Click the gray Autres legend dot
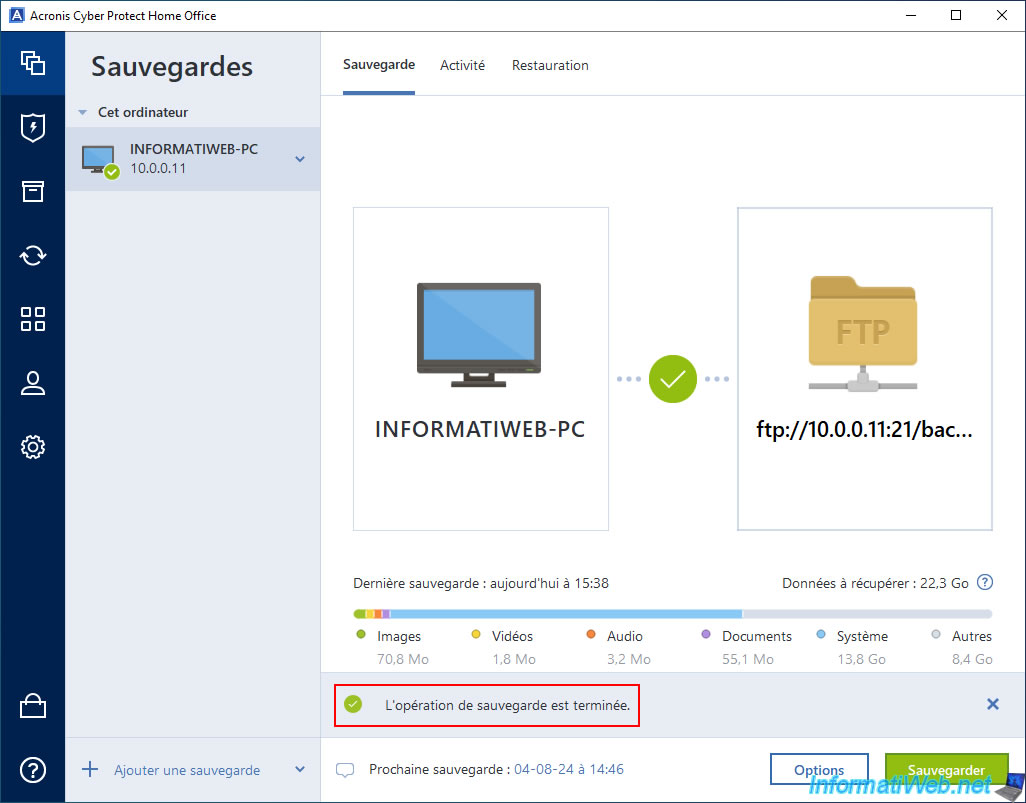The image size is (1026, 803). pos(936,634)
